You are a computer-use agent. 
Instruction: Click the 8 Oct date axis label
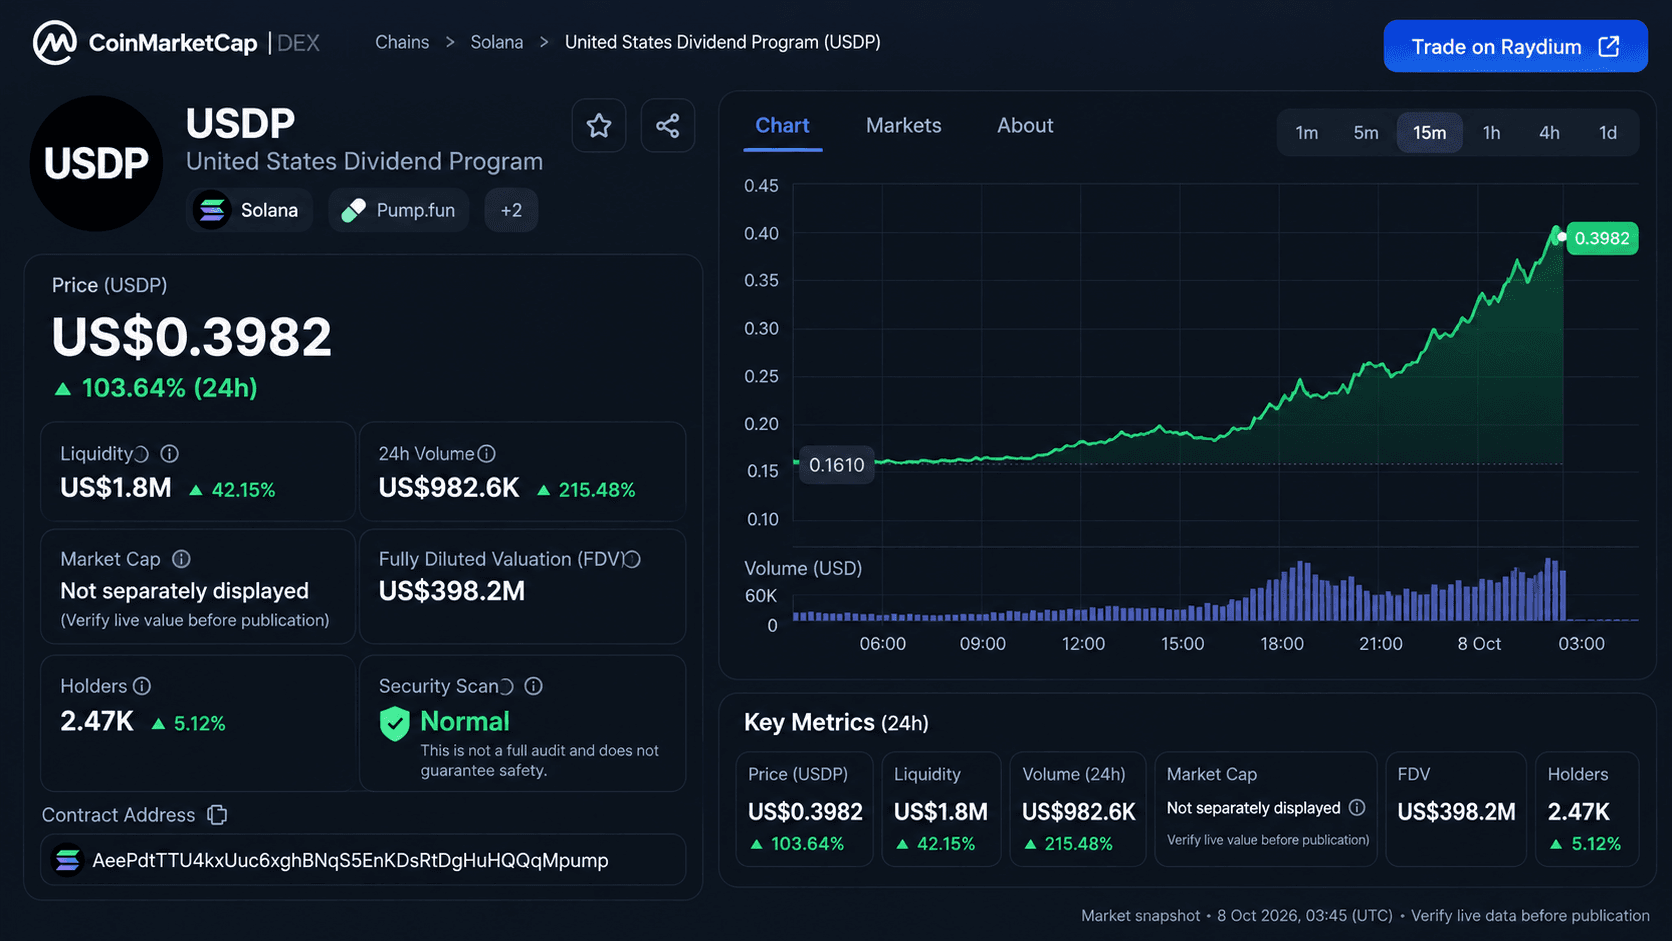(1479, 644)
